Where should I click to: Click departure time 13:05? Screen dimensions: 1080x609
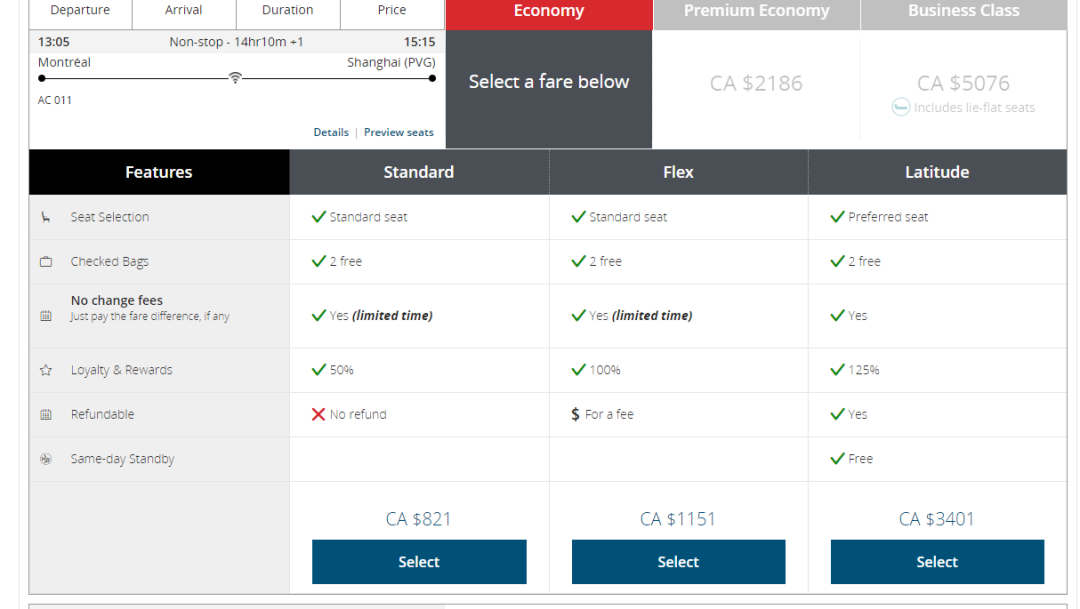point(54,42)
